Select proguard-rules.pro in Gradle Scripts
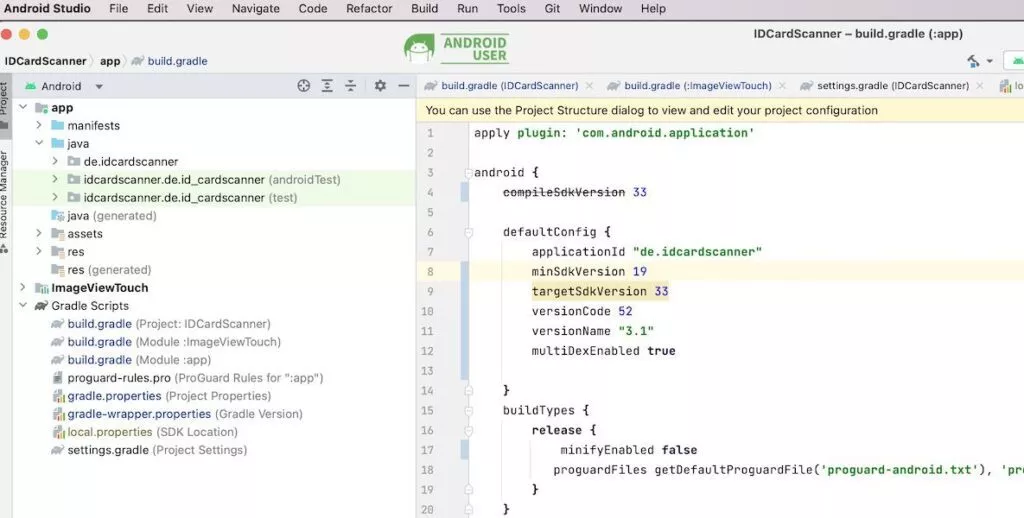Screen dimensions: 1024x518 coord(187,378)
